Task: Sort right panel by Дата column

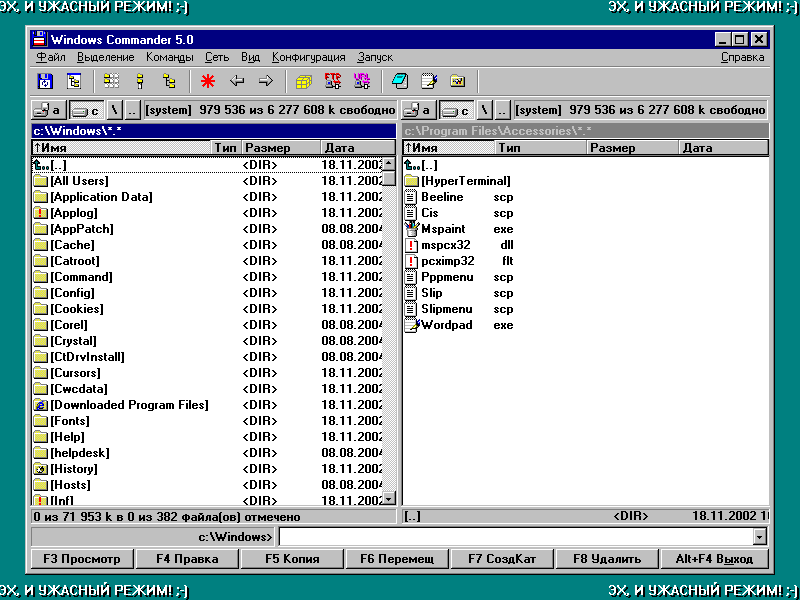Action: [724, 148]
